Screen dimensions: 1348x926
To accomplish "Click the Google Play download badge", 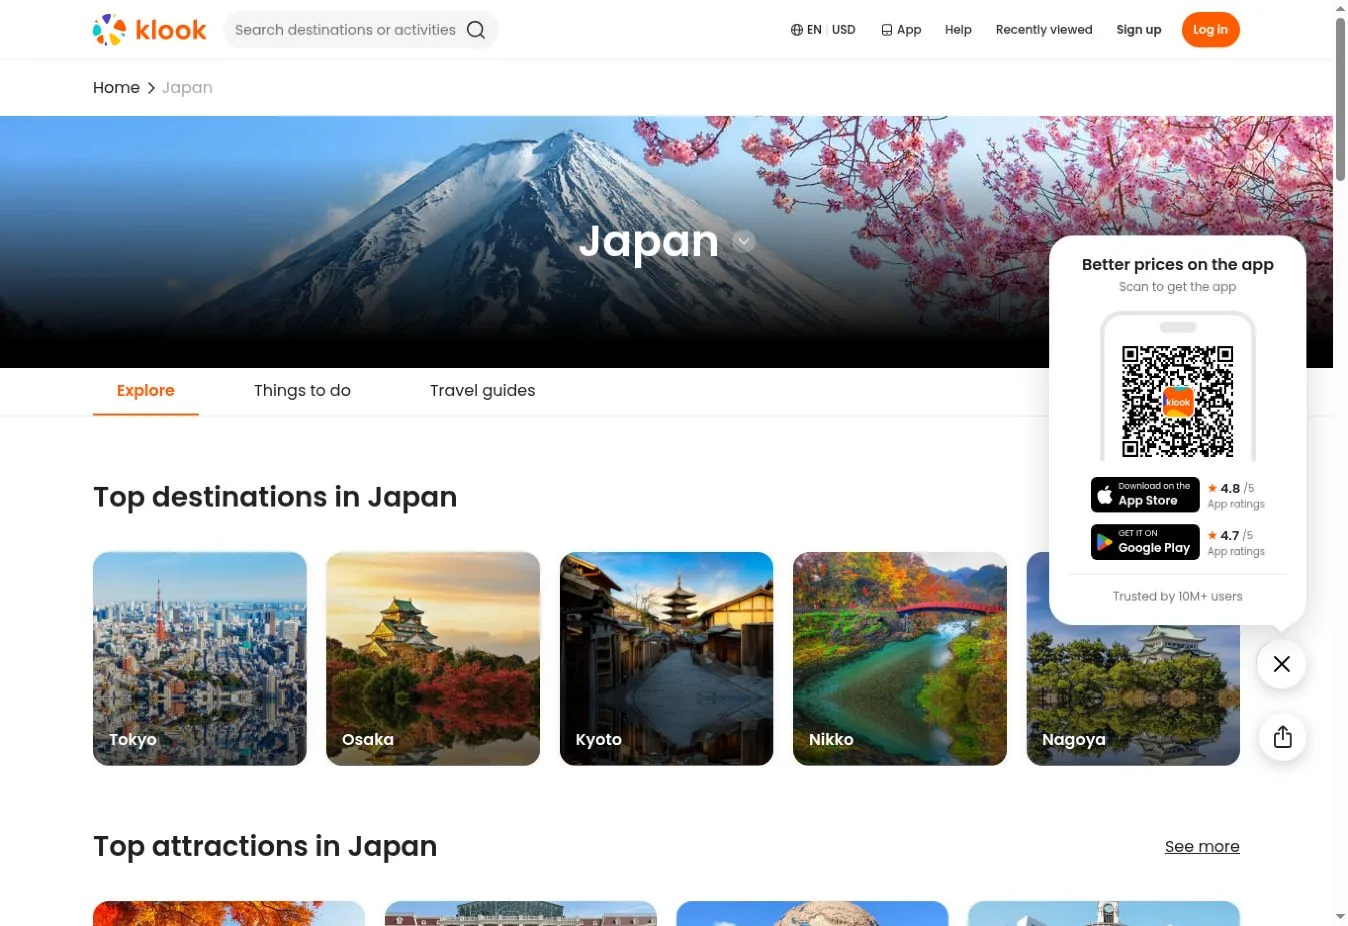I will (x=1145, y=541).
